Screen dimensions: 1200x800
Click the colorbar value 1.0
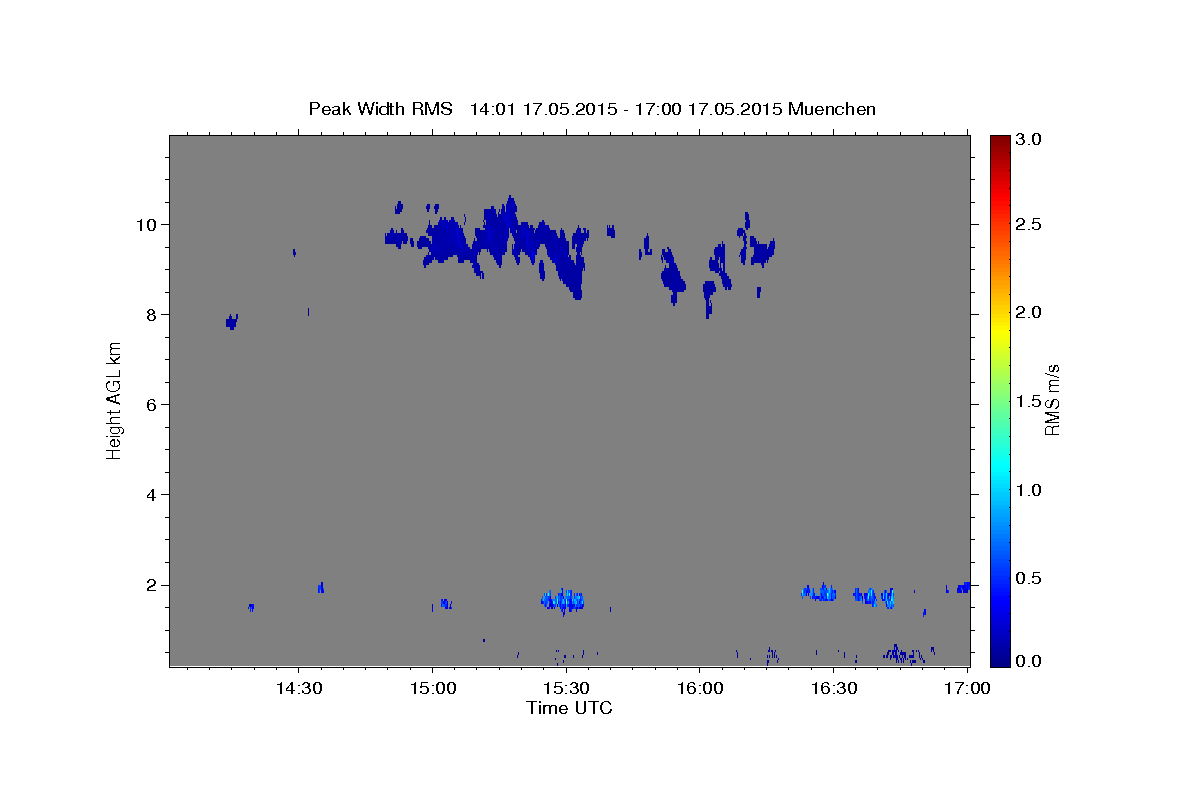(x=1029, y=490)
